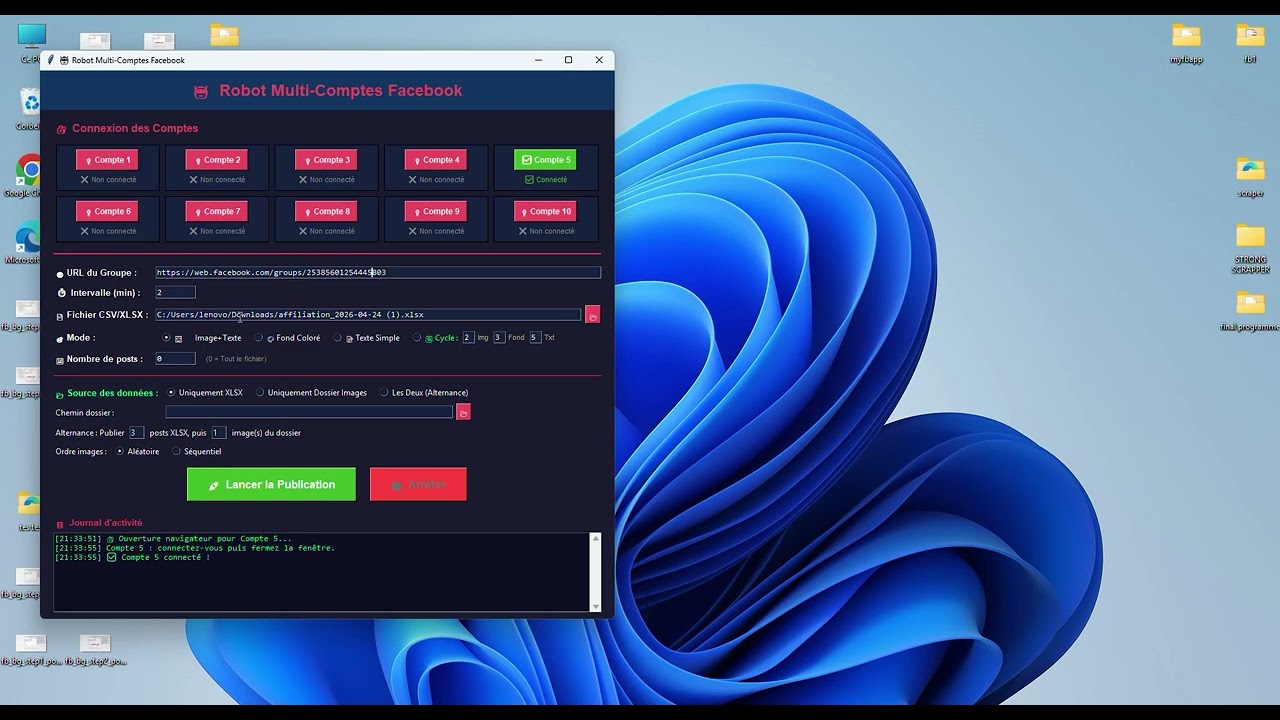The width and height of the screenshot is (1280, 720).
Task: Click the down arrow of activity log scrollbar
Action: click(596, 606)
